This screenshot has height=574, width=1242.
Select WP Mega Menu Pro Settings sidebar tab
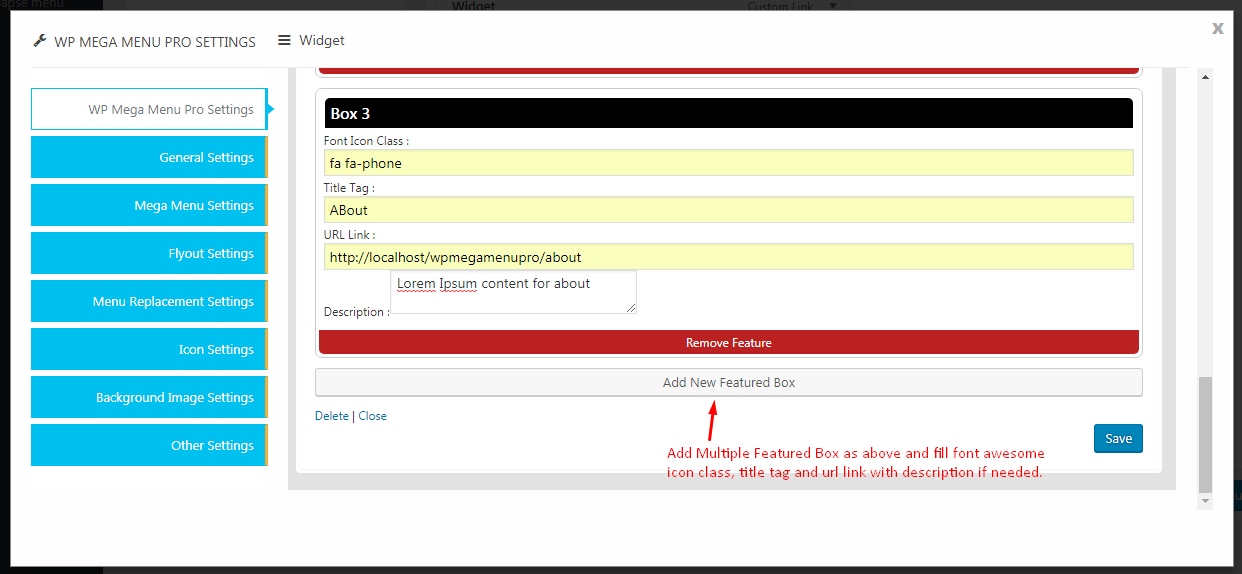tap(149, 109)
